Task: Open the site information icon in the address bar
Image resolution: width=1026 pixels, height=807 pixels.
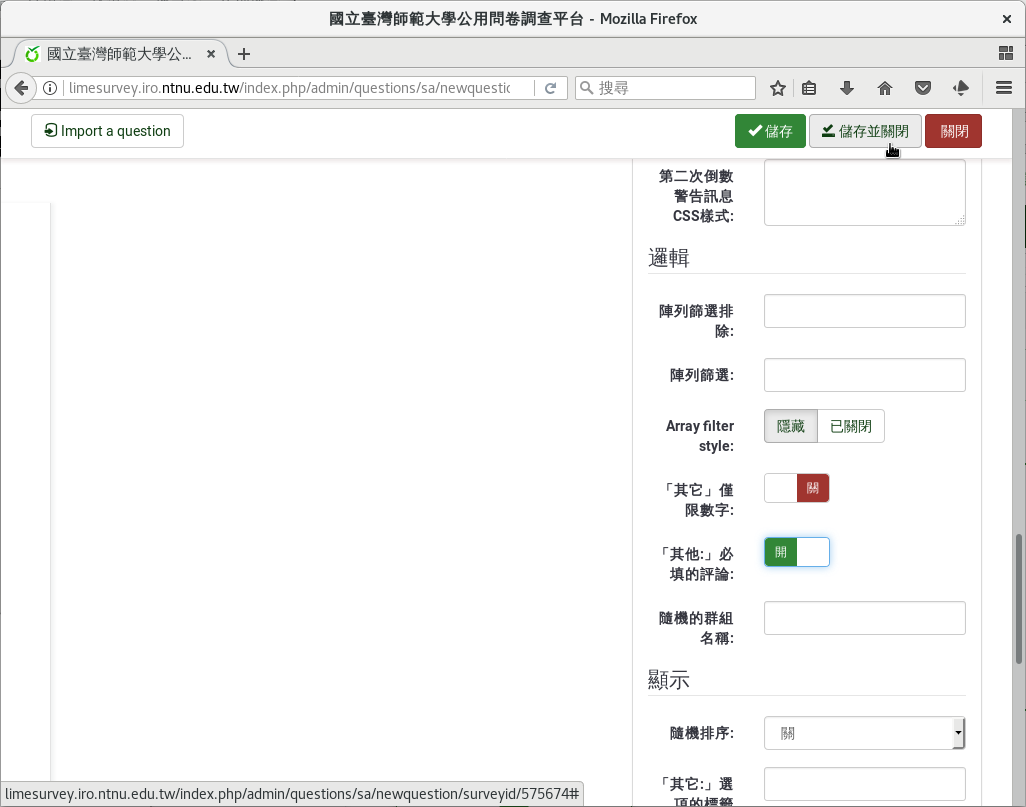Action: [x=50, y=88]
